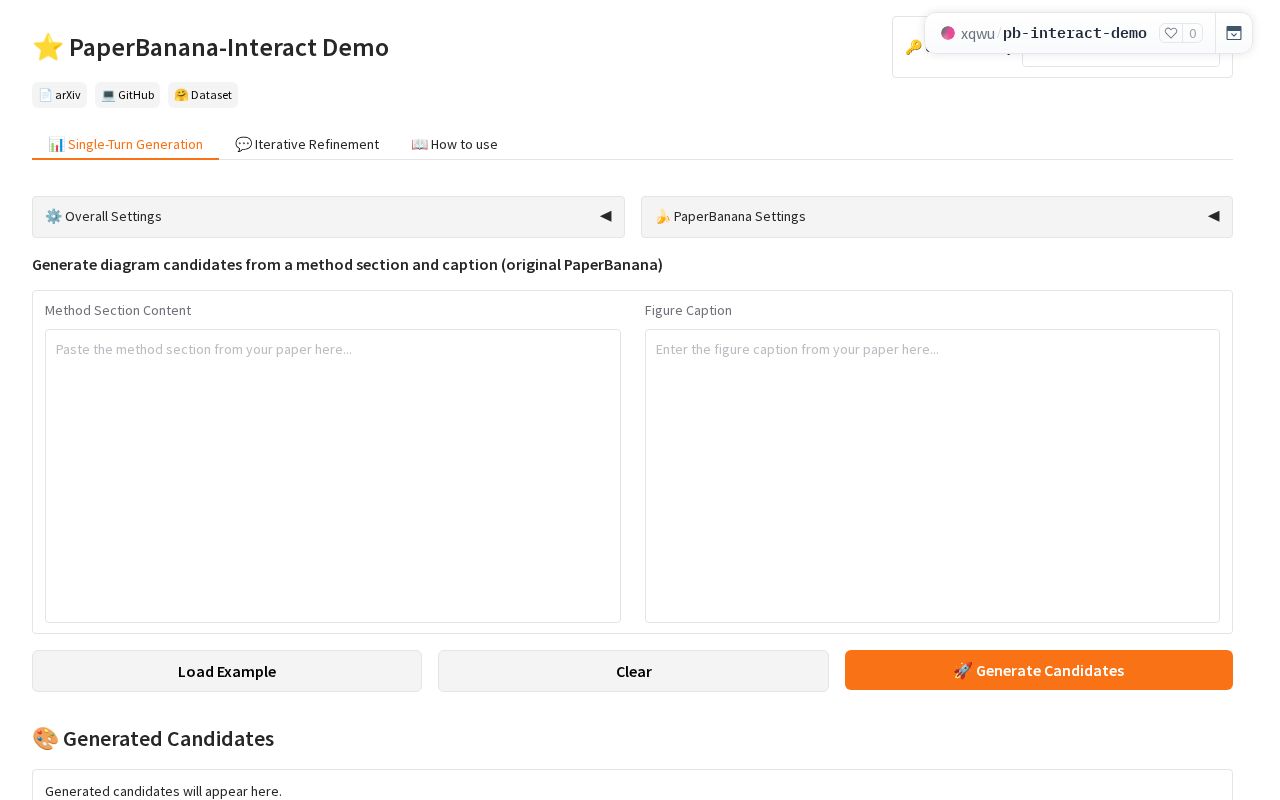The width and height of the screenshot is (1280, 800).
Task: Open the pb-interact-demo space link
Action: [x=1075, y=33]
